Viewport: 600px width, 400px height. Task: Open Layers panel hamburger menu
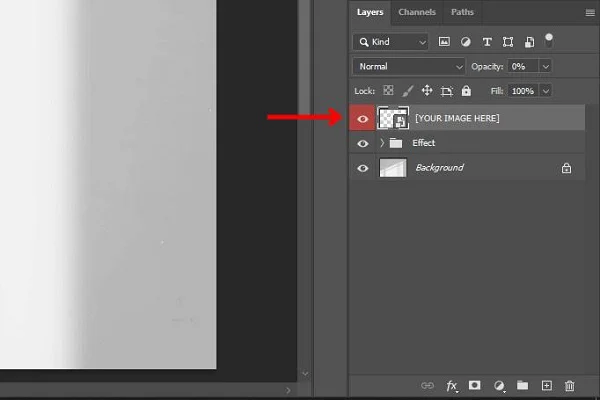[590, 13]
